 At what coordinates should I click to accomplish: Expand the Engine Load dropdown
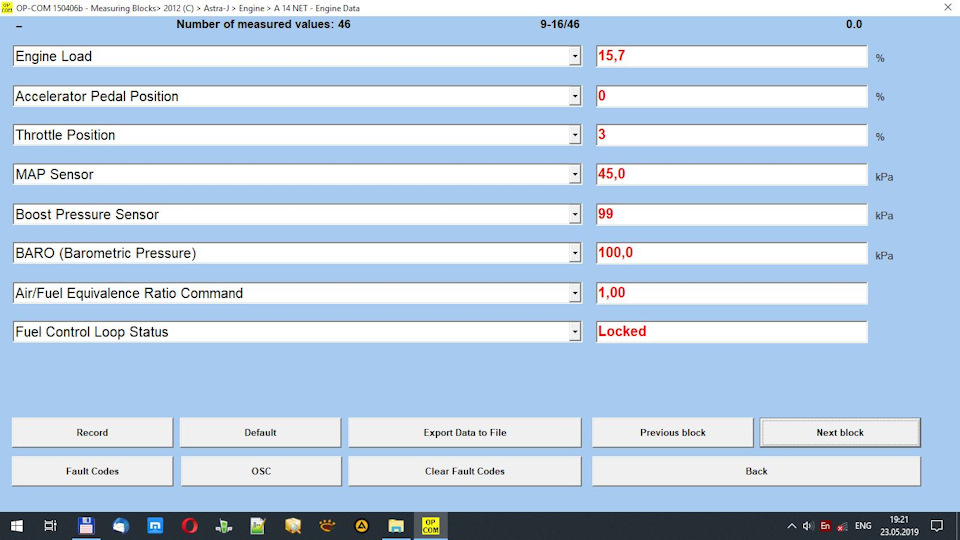coord(575,57)
